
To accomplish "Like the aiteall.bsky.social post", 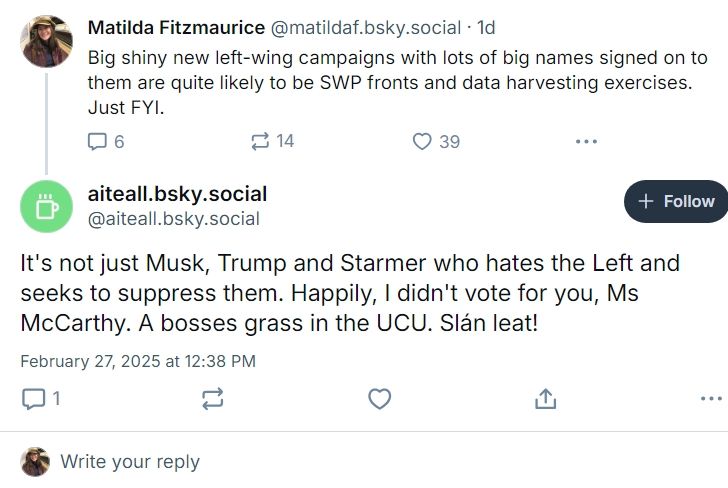I will pyautogui.click(x=379, y=399).
